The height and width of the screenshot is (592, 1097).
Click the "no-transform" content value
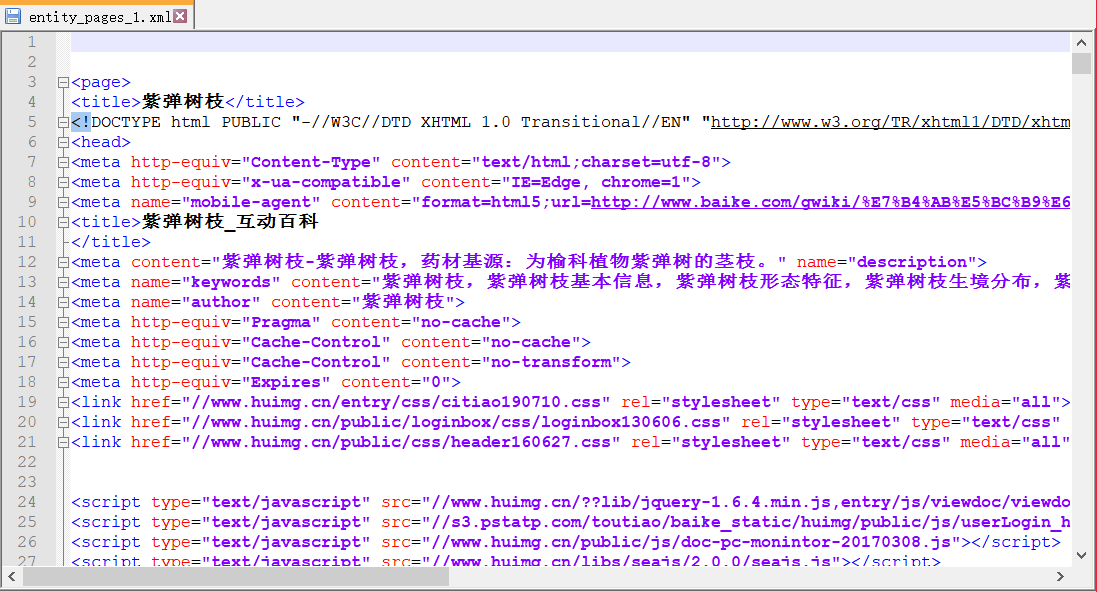[551, 362]
